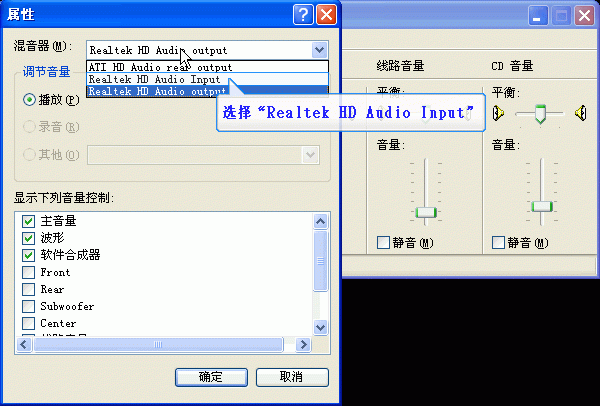The image size is (600, 406).
Task: Enable the Center checkbox
Action: (x=28, y=323)
